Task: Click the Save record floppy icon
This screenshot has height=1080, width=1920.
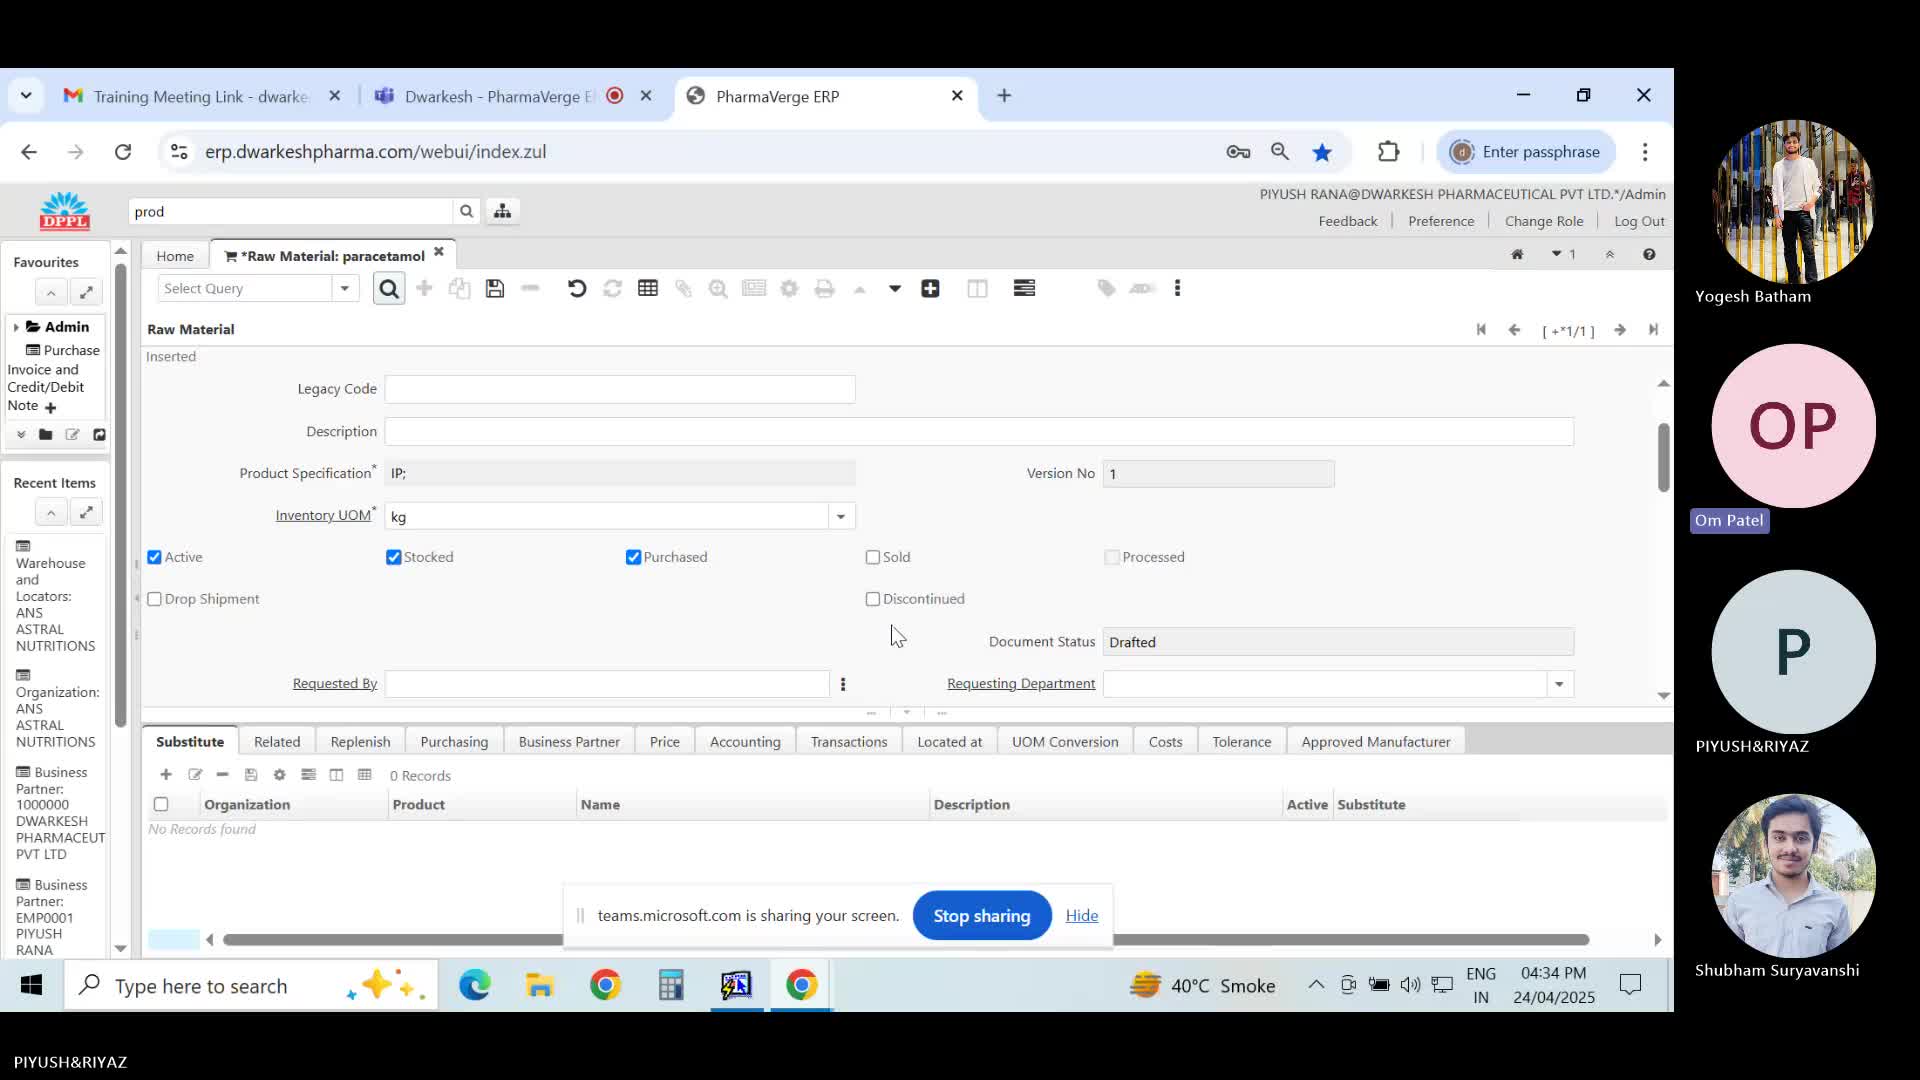Action: click(495, 289)
